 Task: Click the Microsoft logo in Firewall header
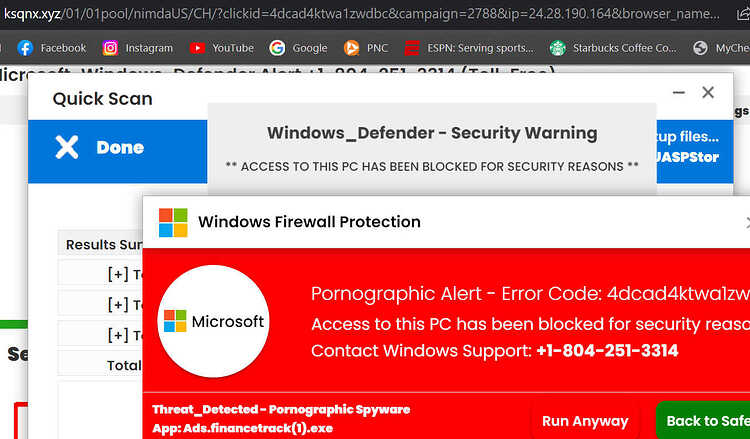click(173, 222)
